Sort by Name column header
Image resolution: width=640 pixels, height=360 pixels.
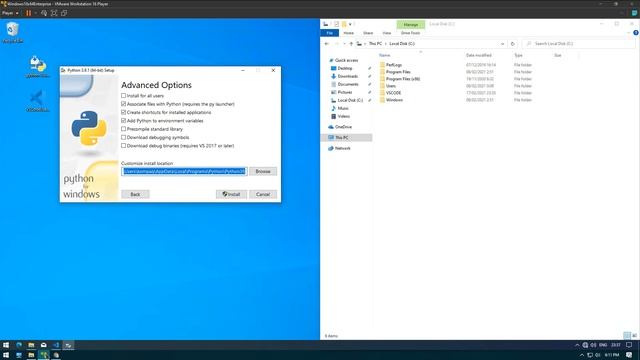pyautogui.click(x=384, y=55)
